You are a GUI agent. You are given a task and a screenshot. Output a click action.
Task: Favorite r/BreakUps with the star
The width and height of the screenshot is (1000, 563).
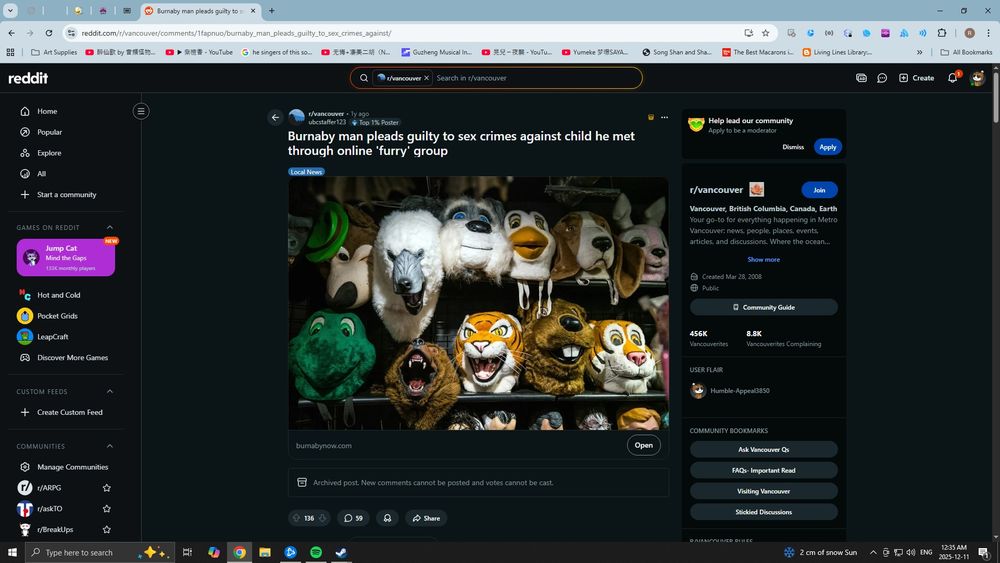tap(107, 529)
